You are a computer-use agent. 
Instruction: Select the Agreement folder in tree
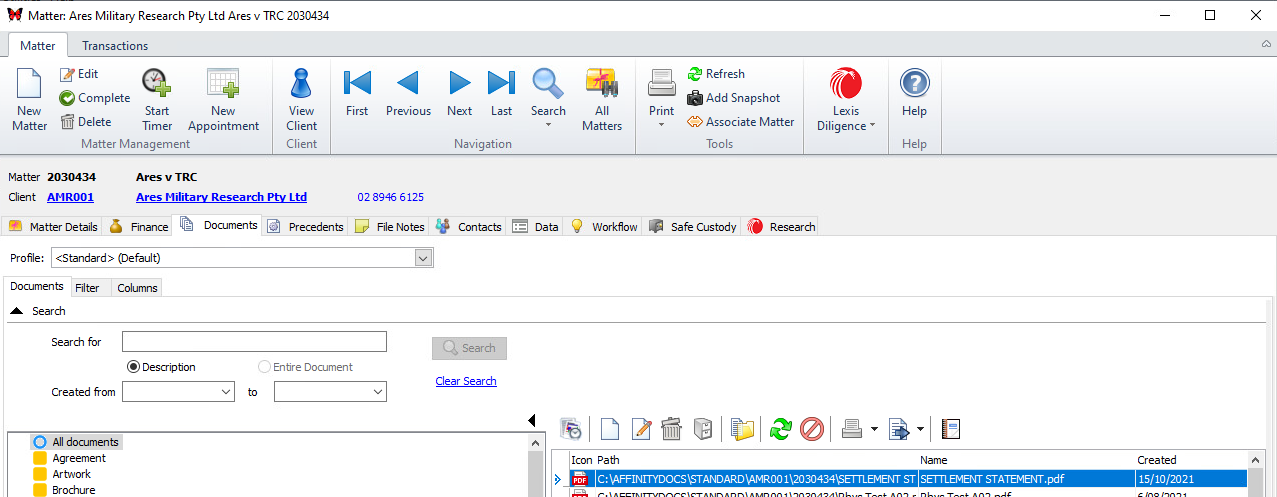pos(79,458)
